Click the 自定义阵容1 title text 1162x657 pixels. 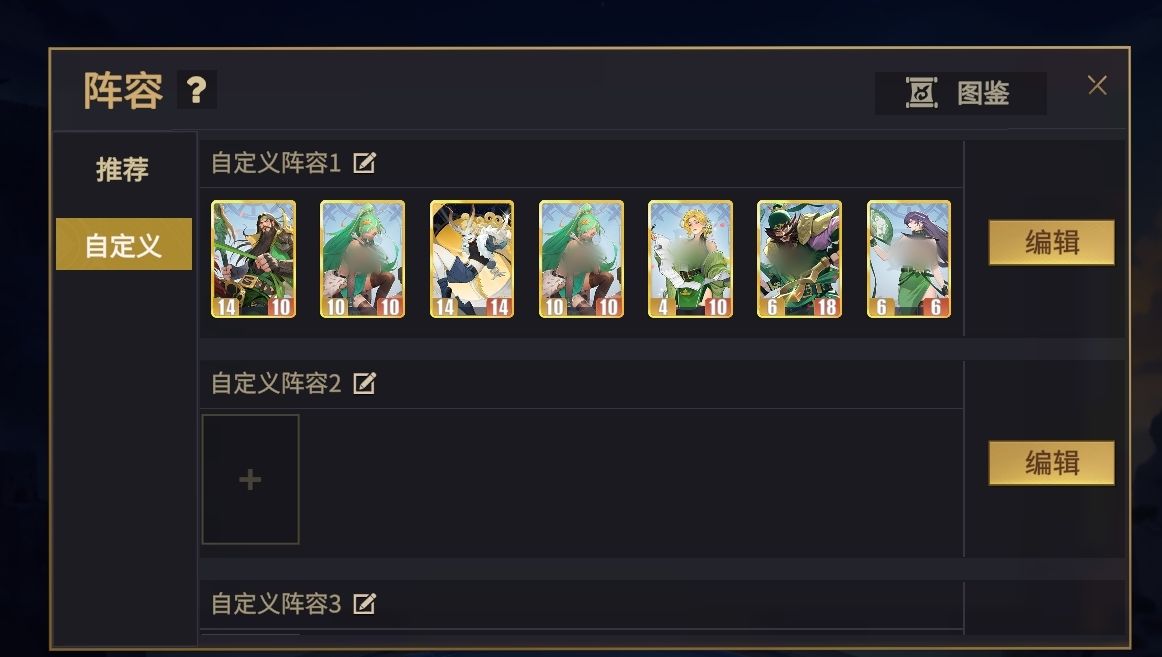(276, 163)
